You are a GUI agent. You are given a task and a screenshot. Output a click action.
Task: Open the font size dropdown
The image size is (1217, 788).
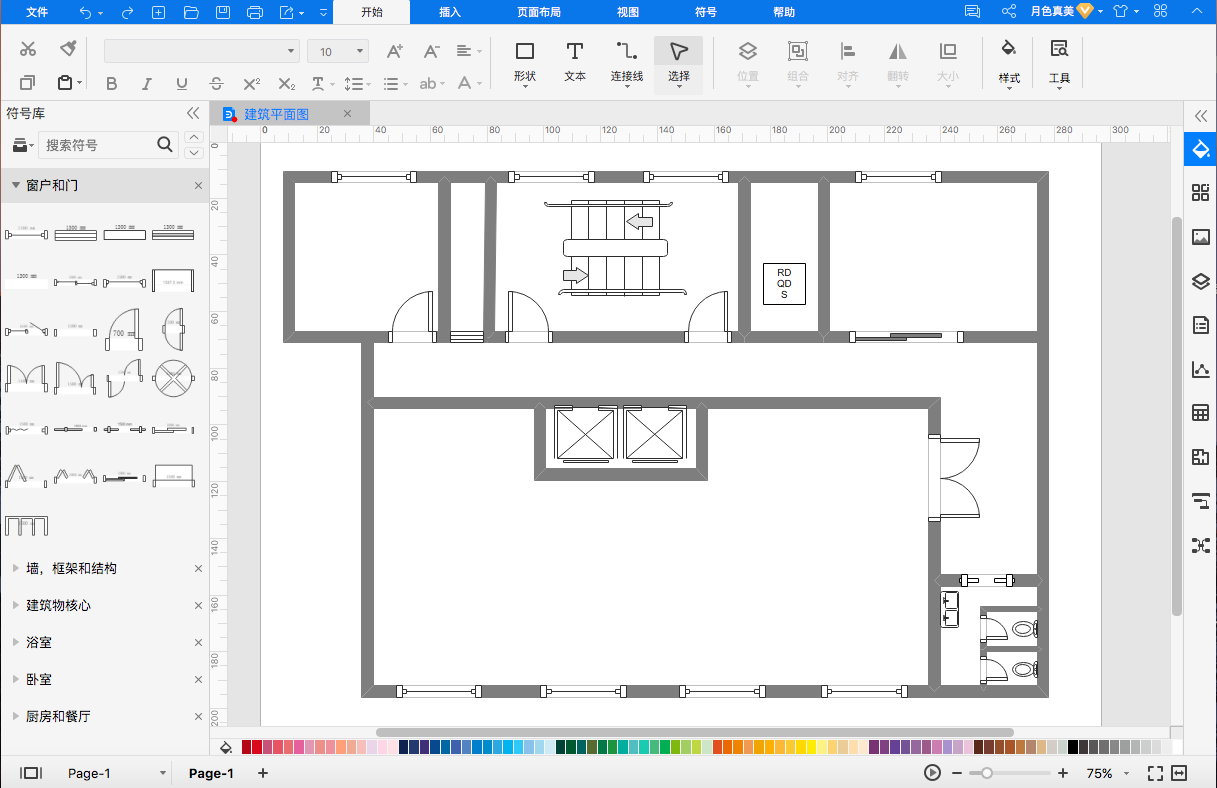[360, 51]
